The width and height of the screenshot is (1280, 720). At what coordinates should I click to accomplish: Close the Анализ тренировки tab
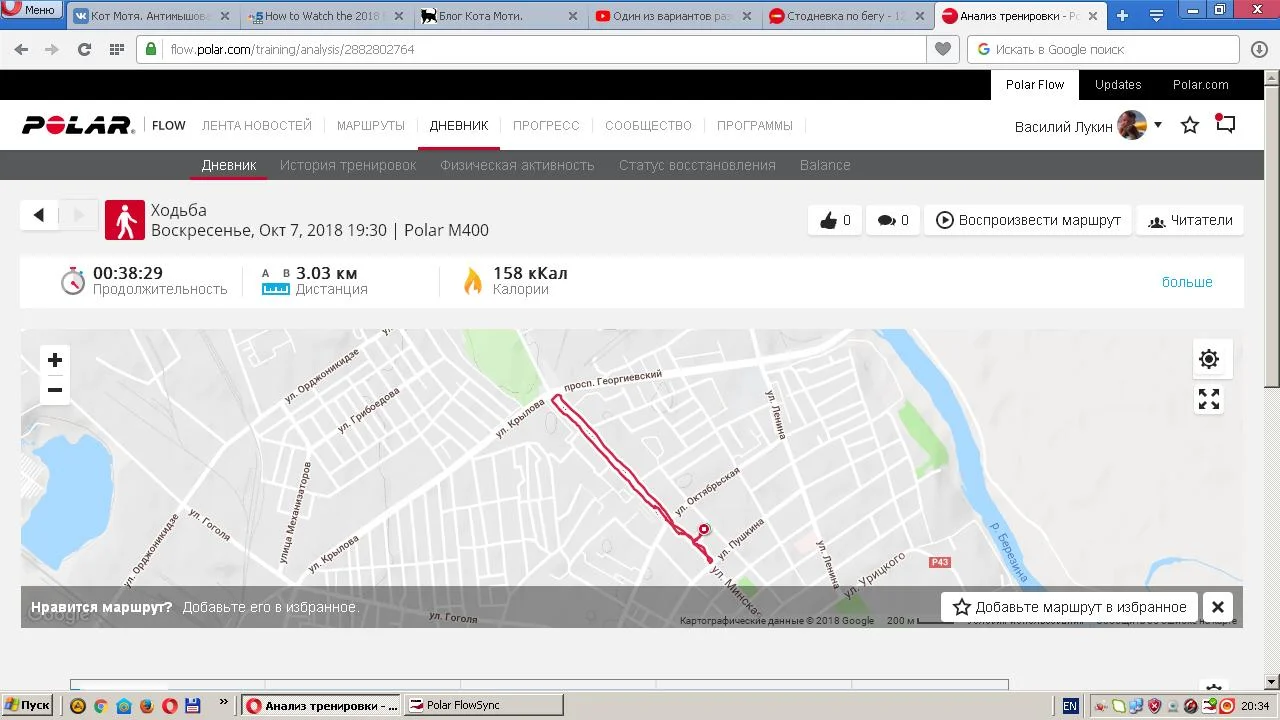[1095, 17]
